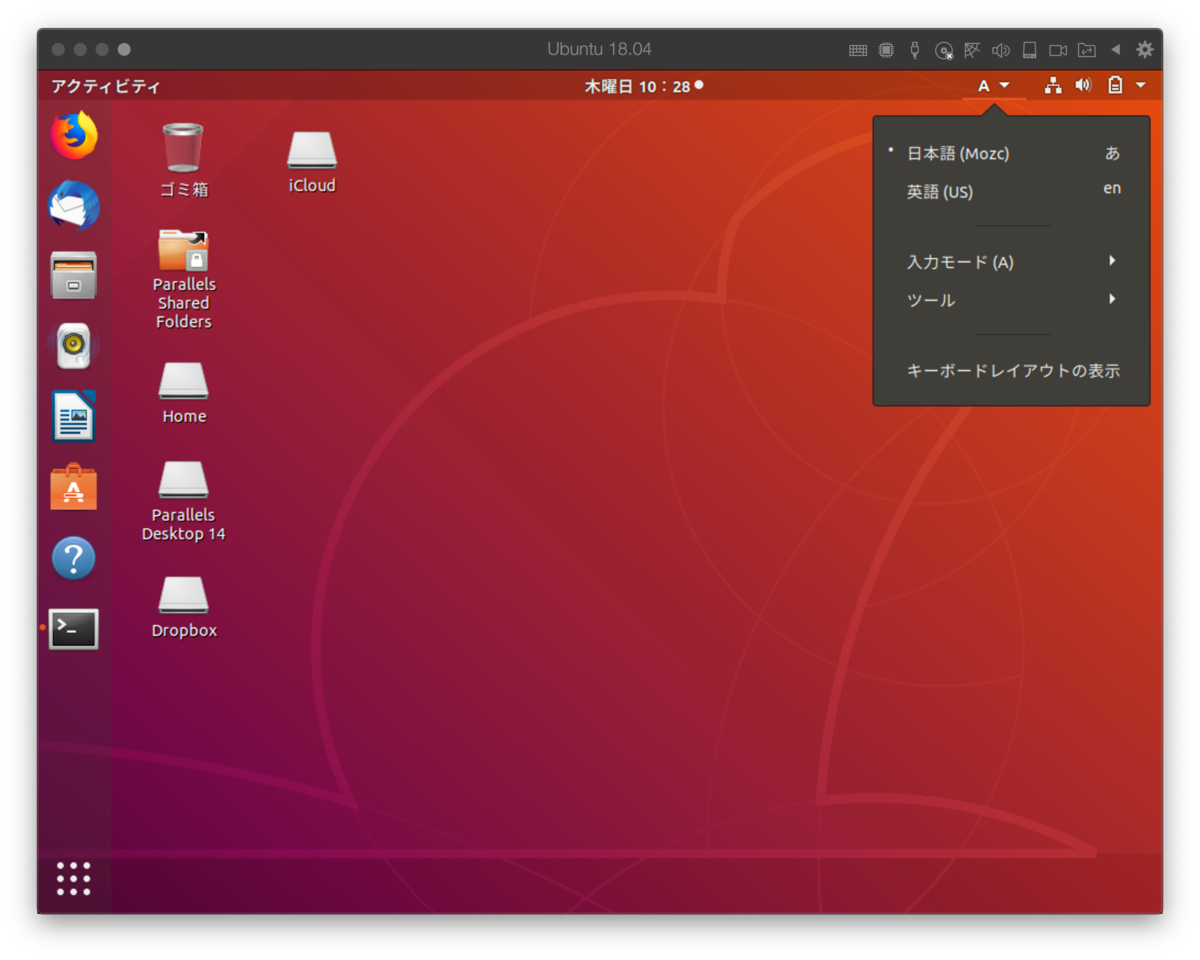This screenshot has width=1200, height=960.
Task: Open the Terminal icon in the dock
Action: coord(74,628)
